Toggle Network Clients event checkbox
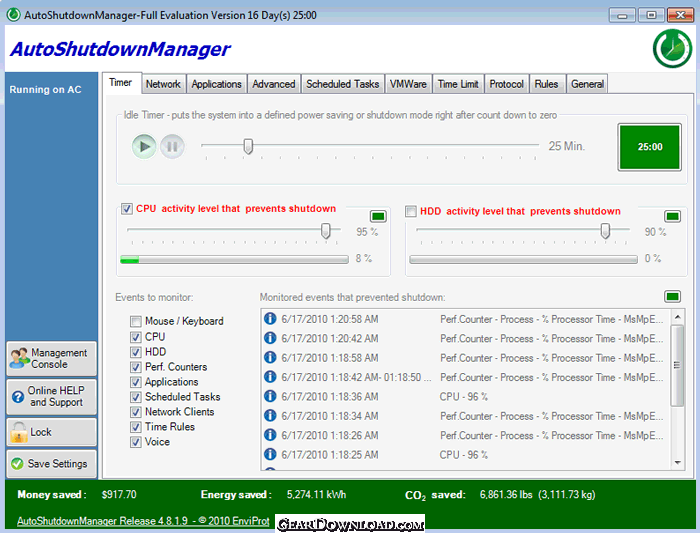Image resolution: width=700 pixels, height=533 pixels. pyautogui.click(x=136, y=412)
